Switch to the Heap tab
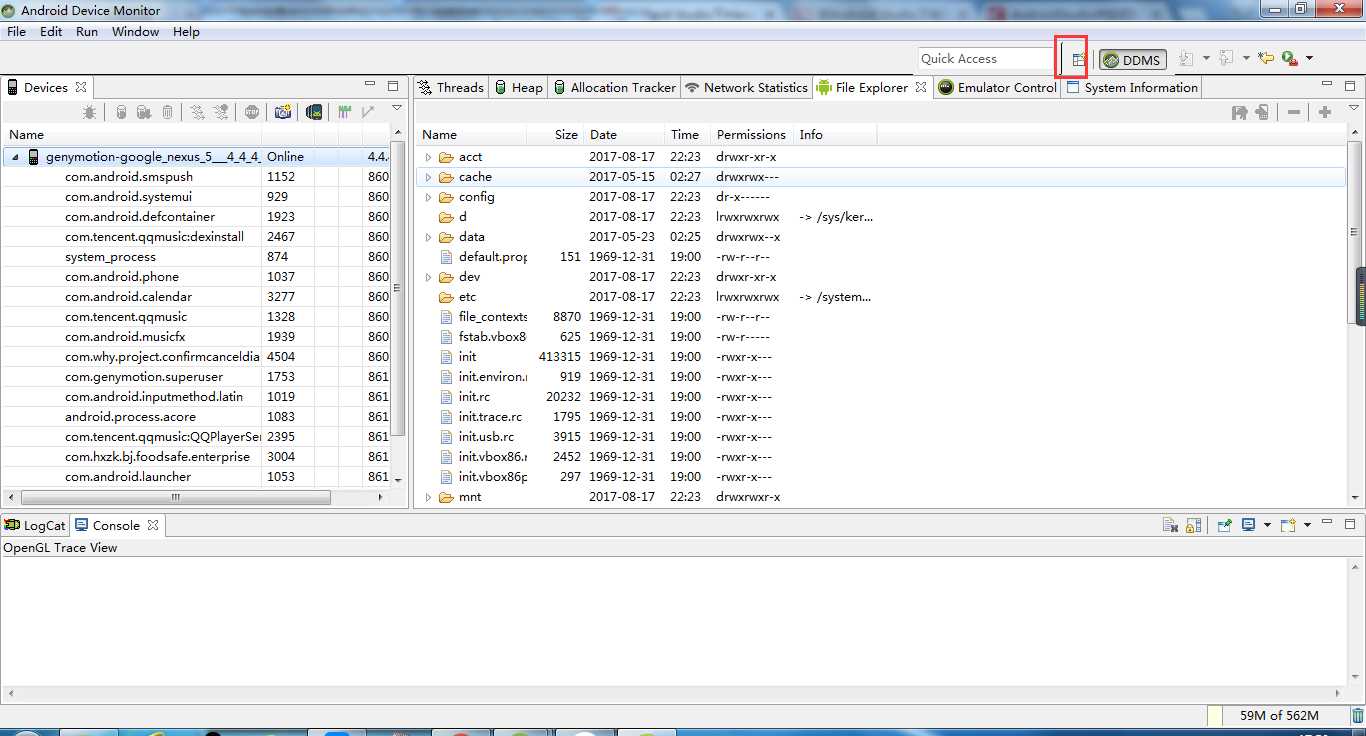The image size is (1366, 736). click(x=519, y=88)
